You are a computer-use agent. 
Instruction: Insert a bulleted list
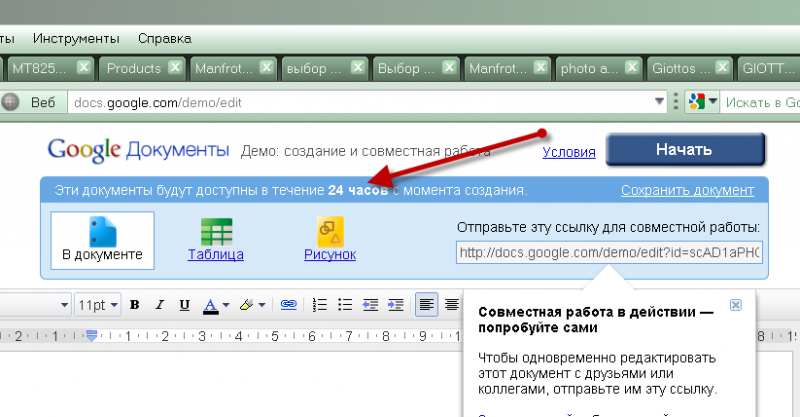pos(345,305)
